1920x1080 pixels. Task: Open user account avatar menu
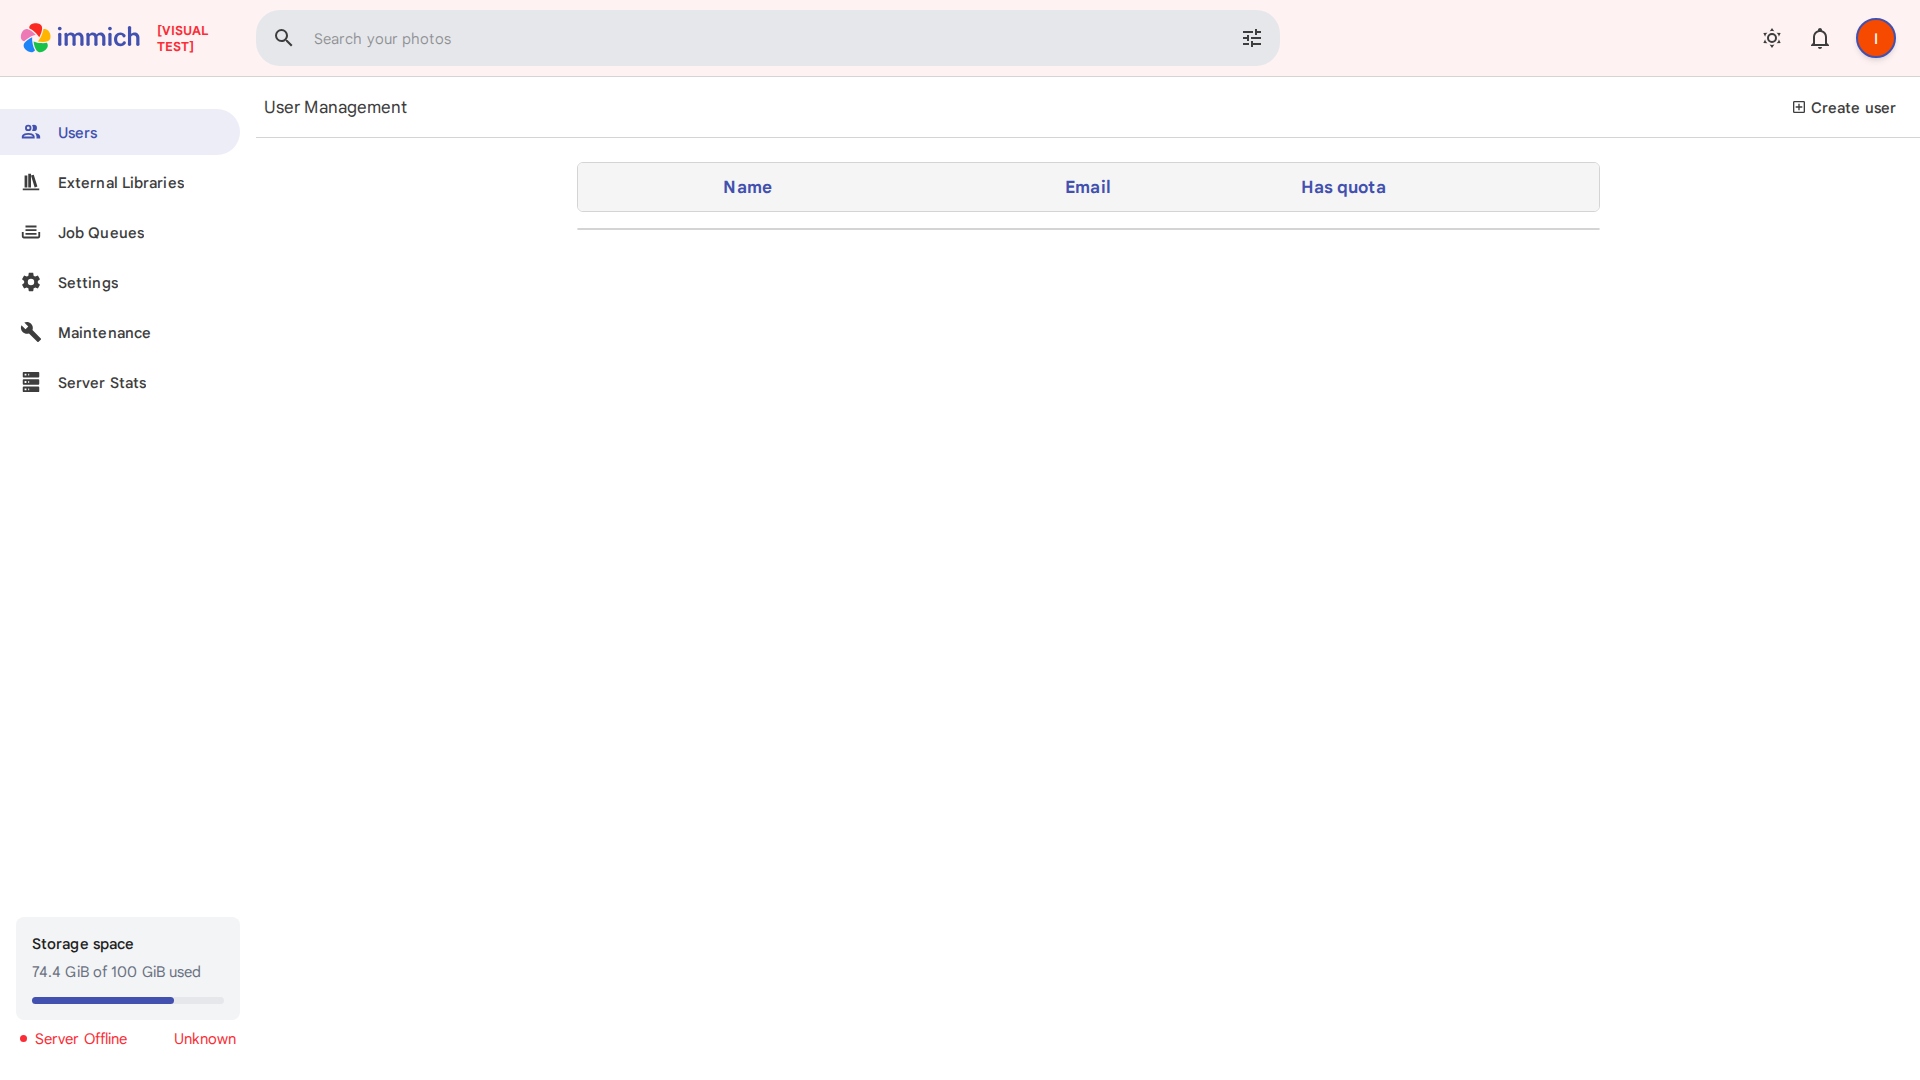(x=1875, y=38)
